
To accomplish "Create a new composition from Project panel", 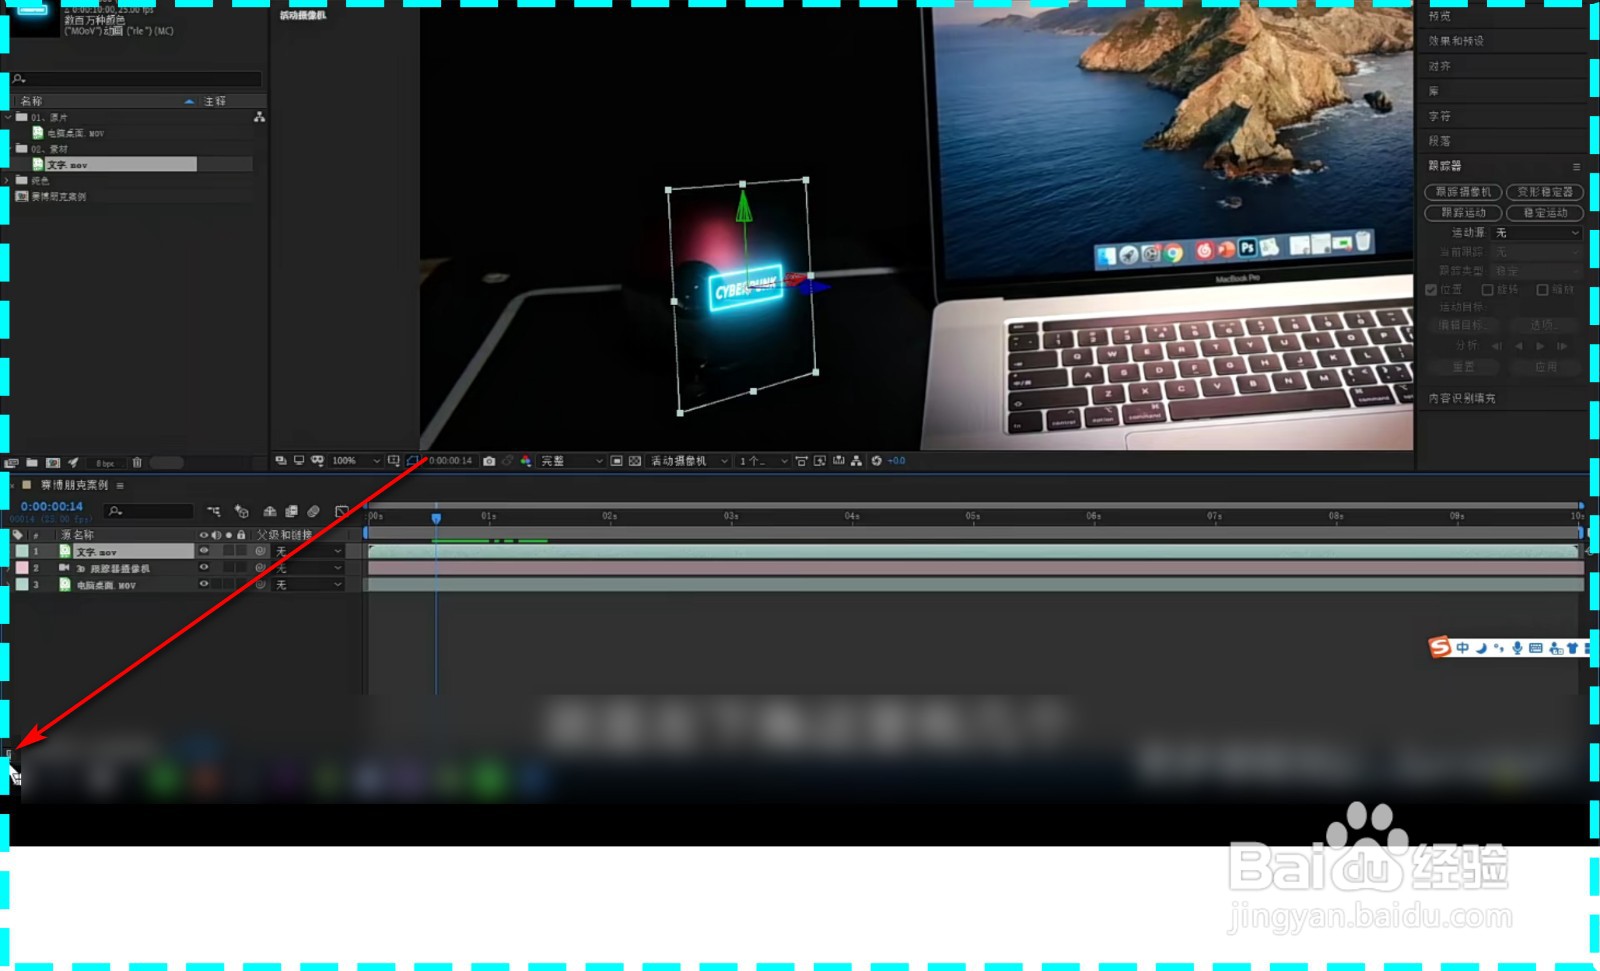I will [53, 463].
